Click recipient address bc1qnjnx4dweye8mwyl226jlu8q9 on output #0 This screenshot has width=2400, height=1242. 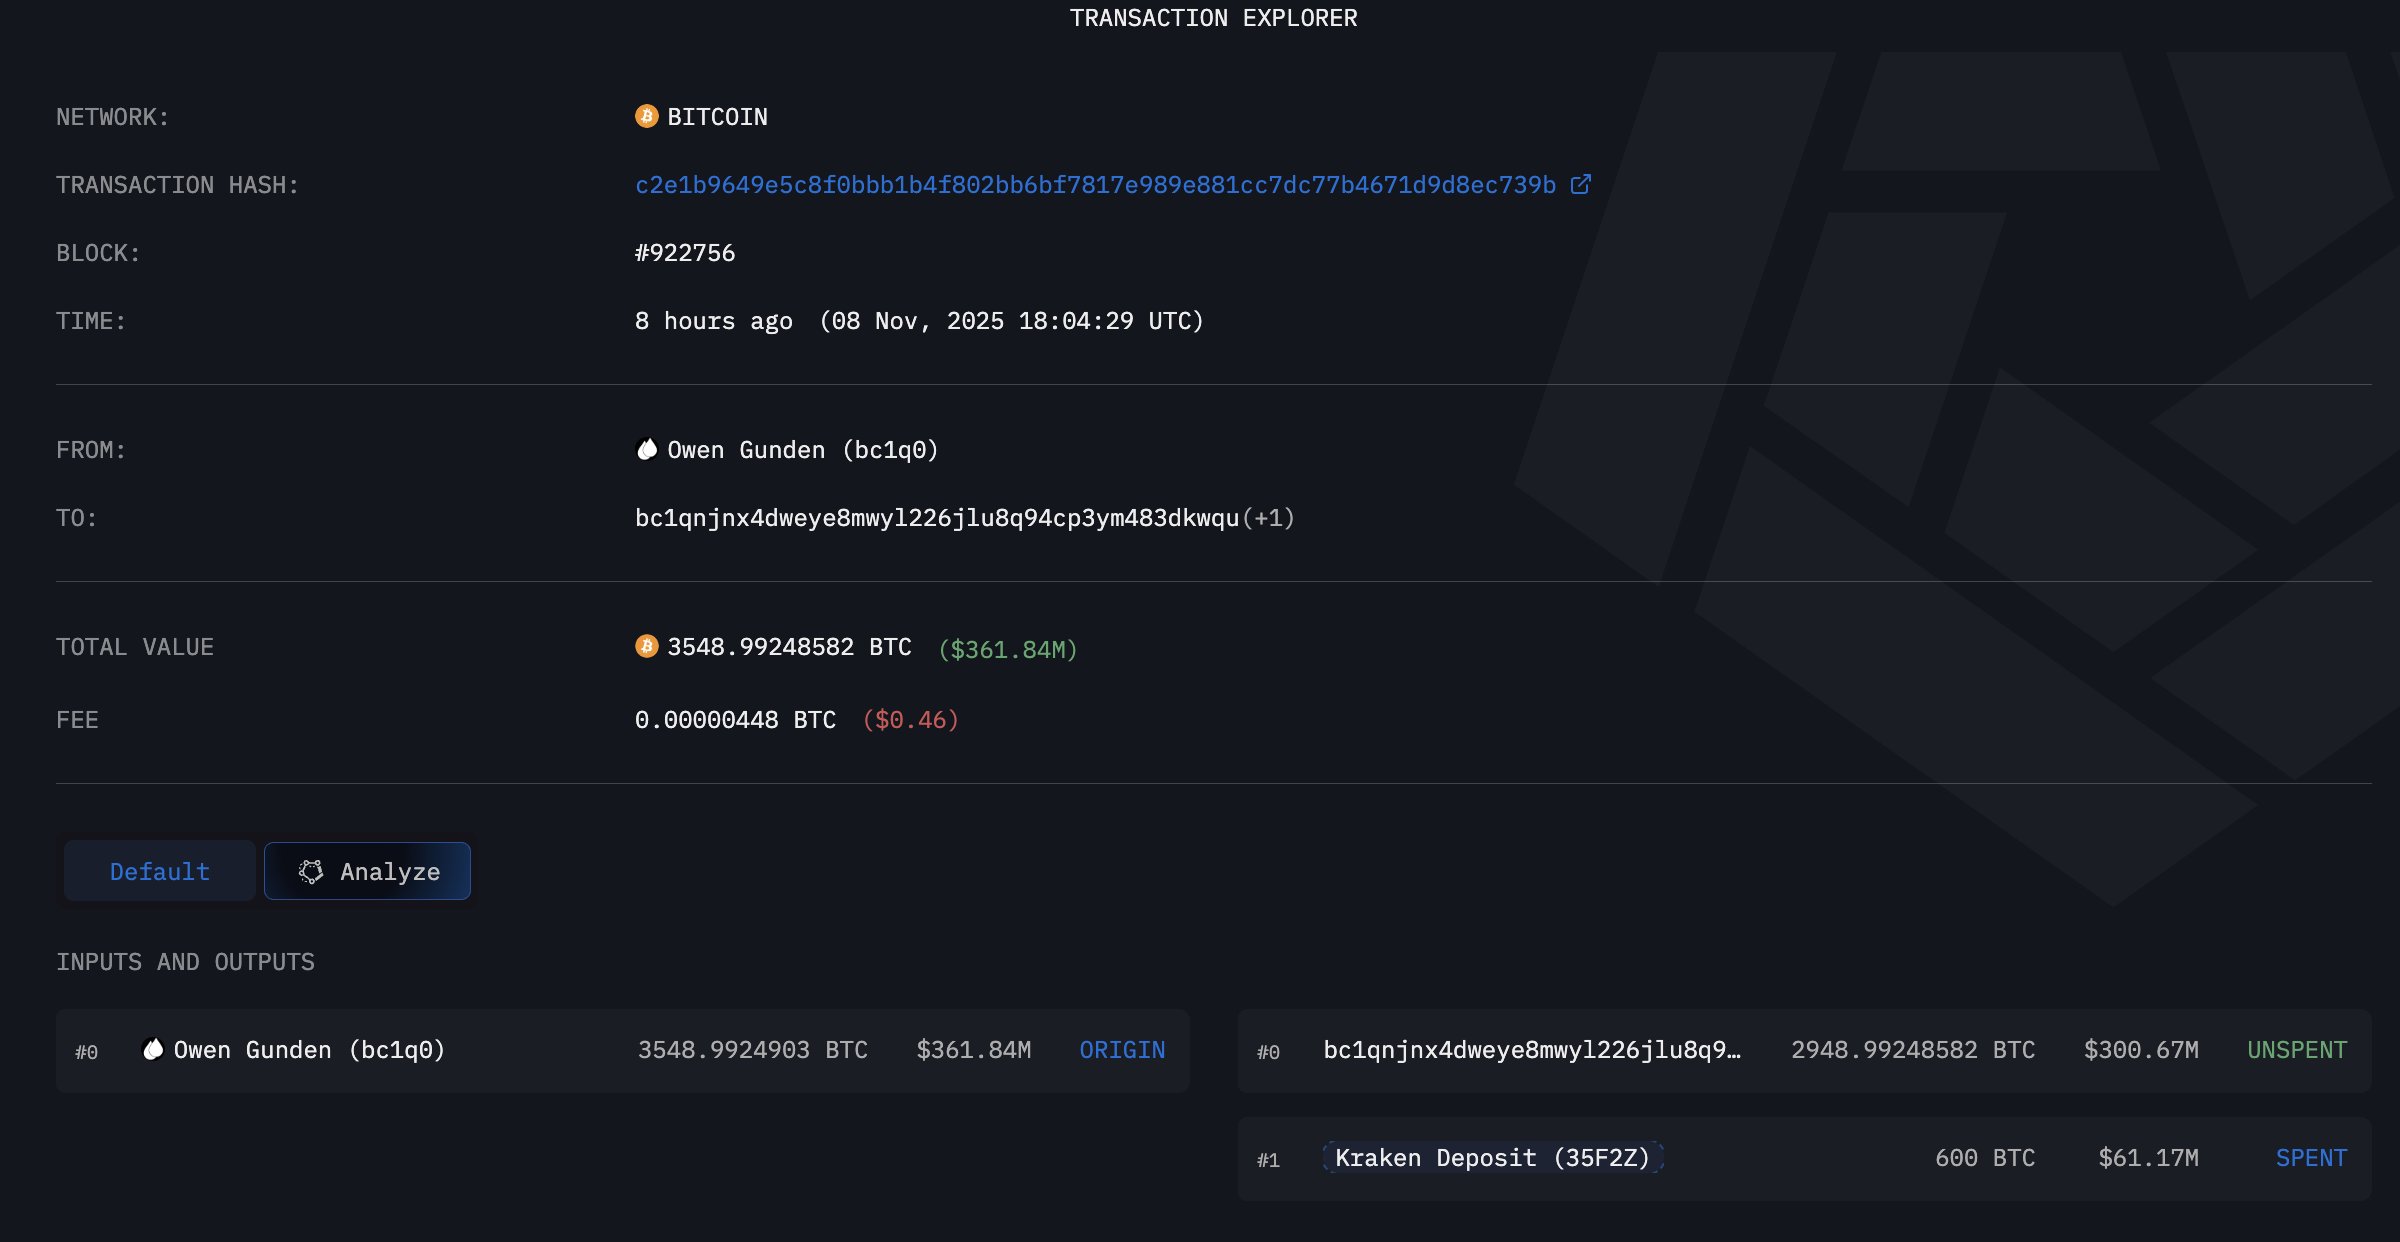point(1532,1050)
